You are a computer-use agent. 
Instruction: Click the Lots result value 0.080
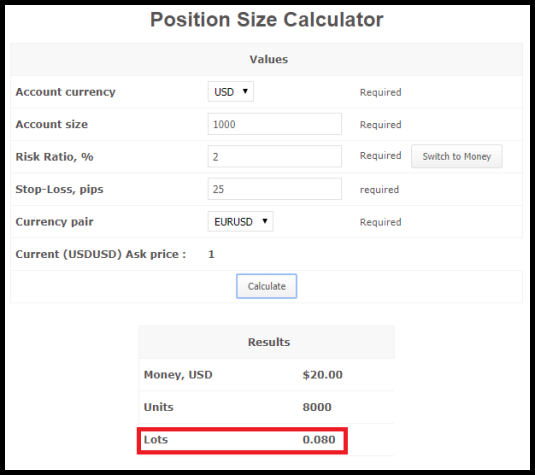pyautogui.click(x=319, y=440)
